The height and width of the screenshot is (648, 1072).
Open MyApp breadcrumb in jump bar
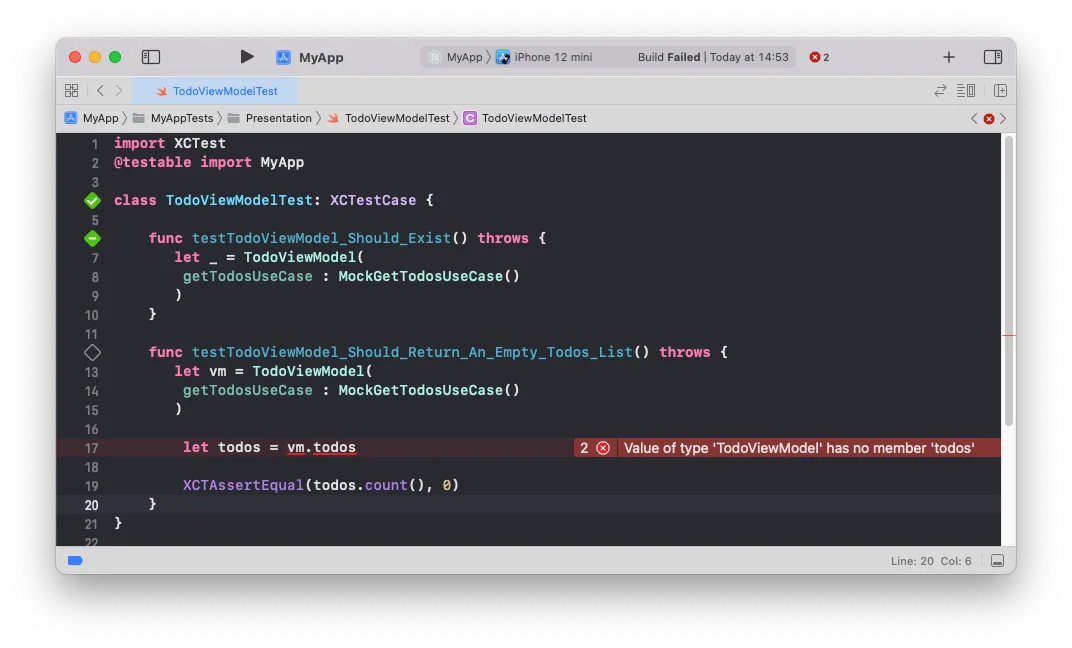[92, 118]
